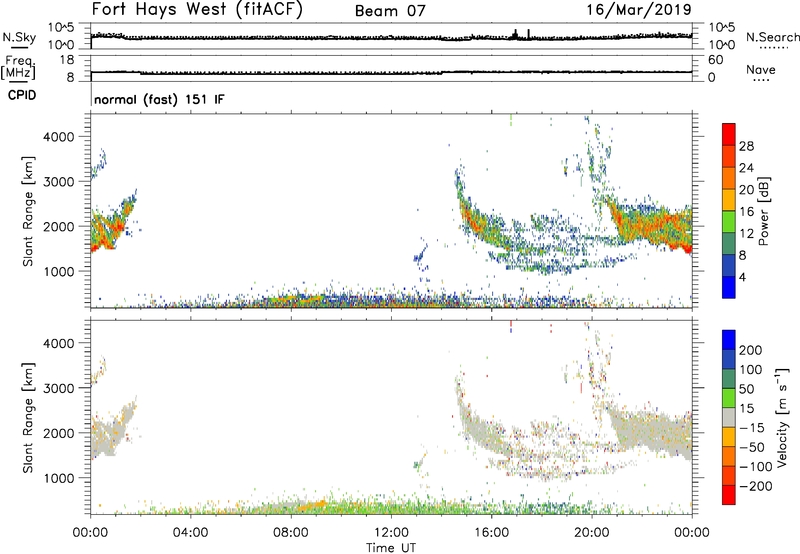Click the "Nave" legend label
This screenshot has height=554, width=800.
[761, 69]
